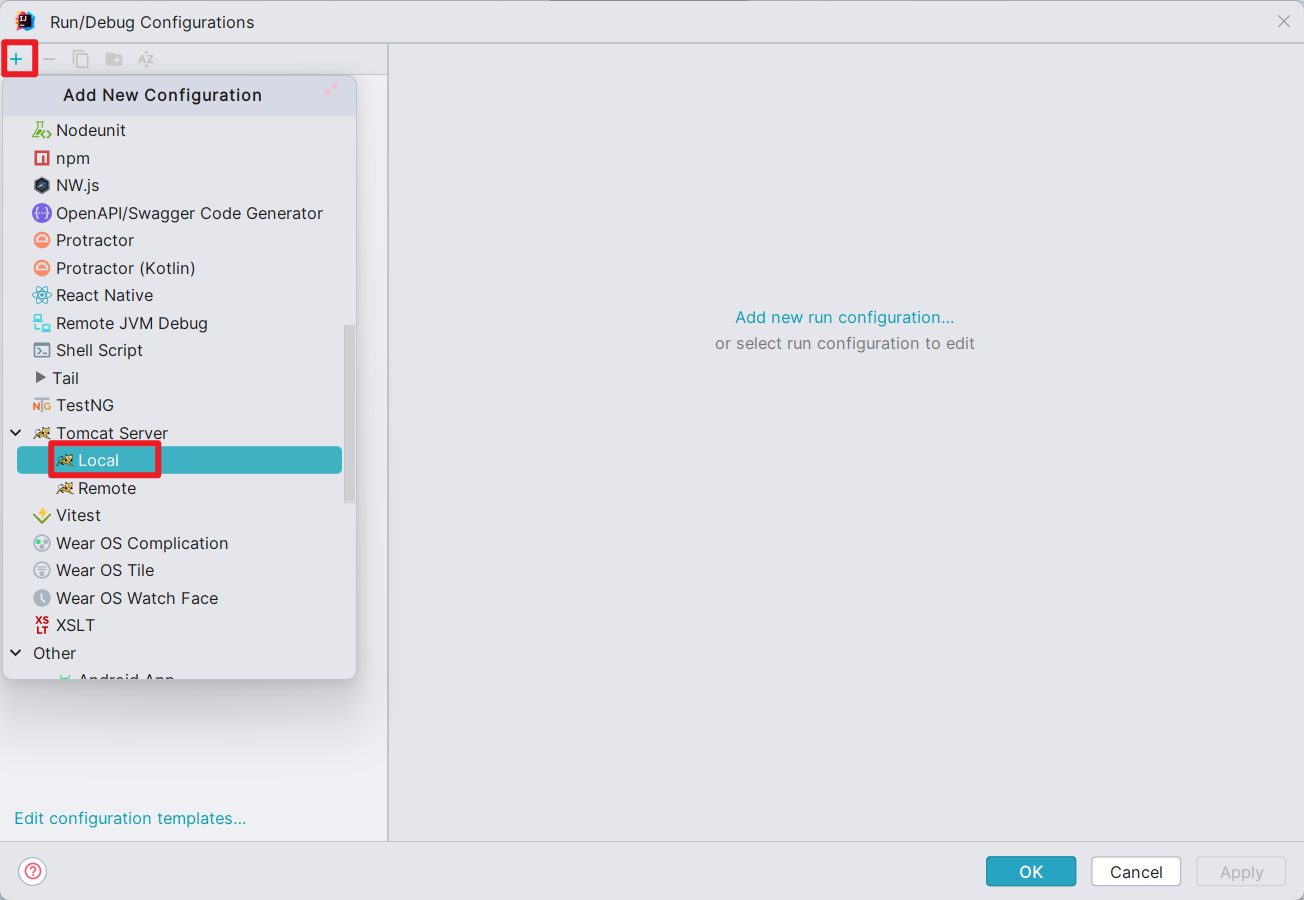
Task: Click the OK button
Action: point(1031,872)
